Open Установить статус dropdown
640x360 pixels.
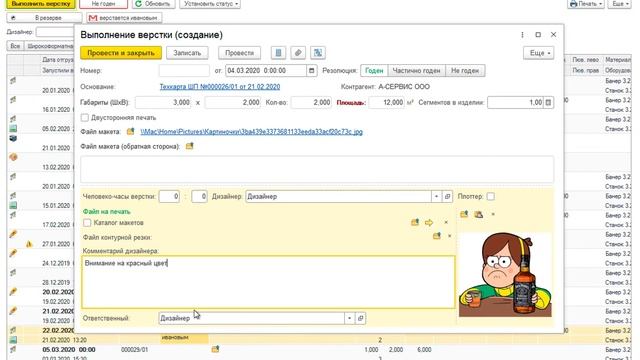pos(210,4)
